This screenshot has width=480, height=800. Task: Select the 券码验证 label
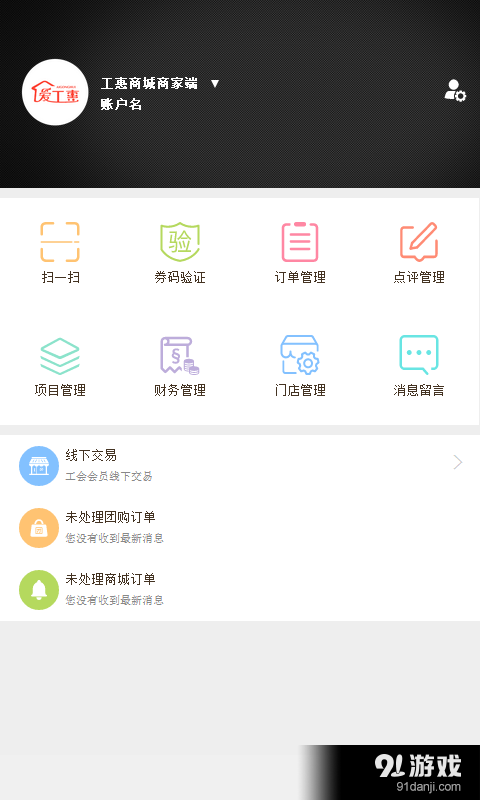point(180,278)
